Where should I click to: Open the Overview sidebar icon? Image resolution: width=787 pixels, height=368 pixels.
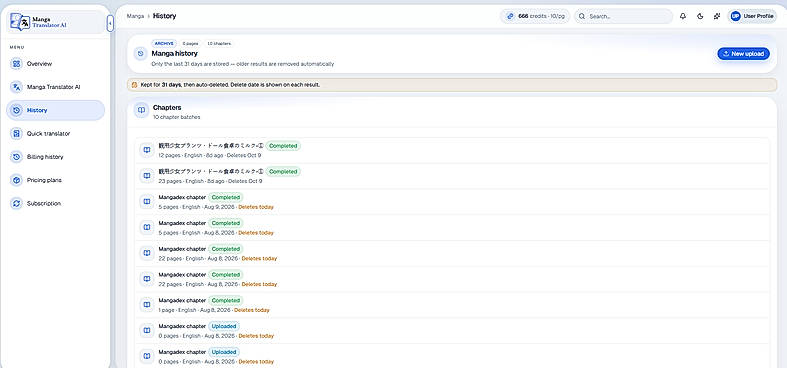[17, 64]
